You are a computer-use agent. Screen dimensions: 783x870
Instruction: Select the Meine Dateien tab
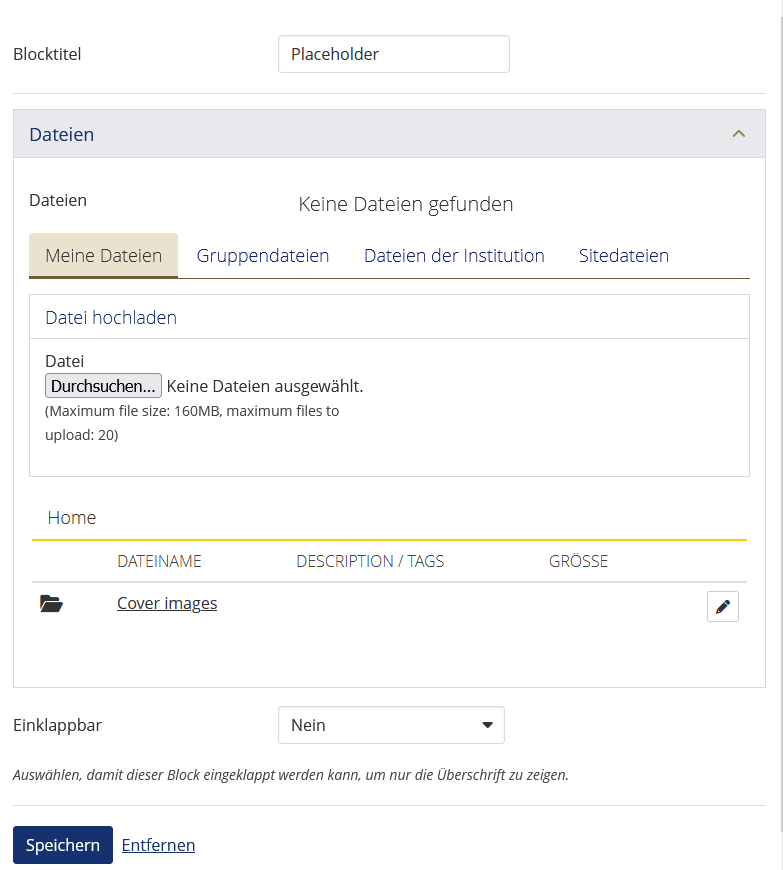tap(103, 255)
